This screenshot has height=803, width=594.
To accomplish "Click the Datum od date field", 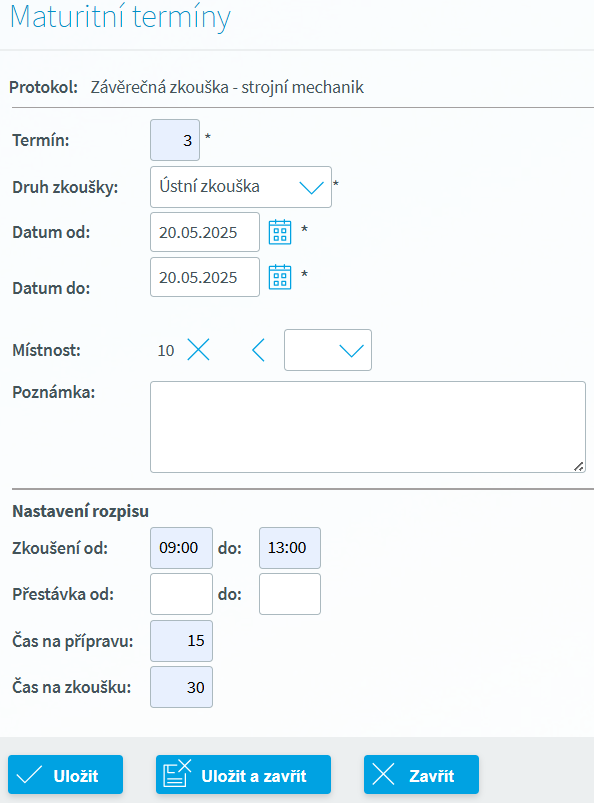I will click(x=205, y=232).
